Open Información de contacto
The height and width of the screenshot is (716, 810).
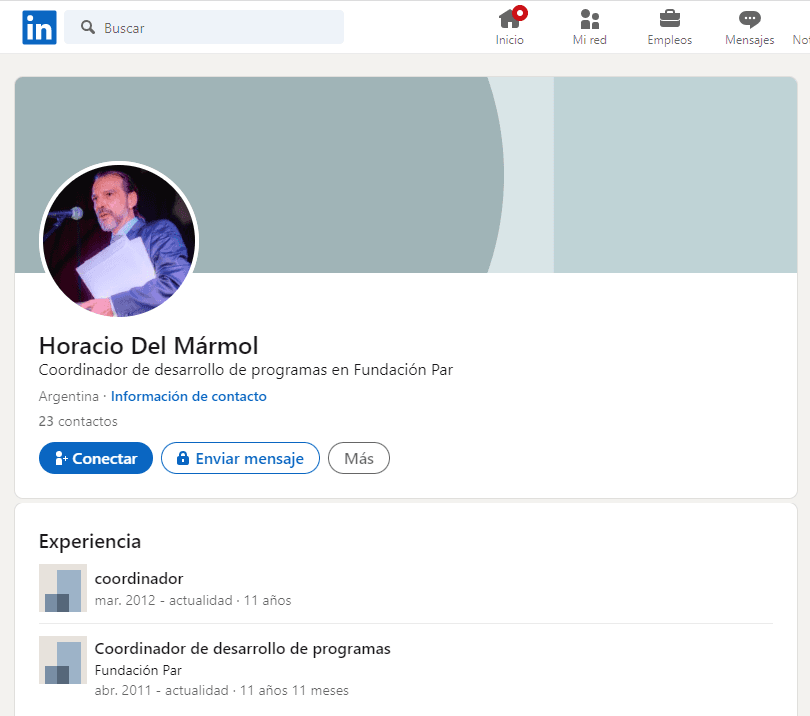click(x=188, y=396)
